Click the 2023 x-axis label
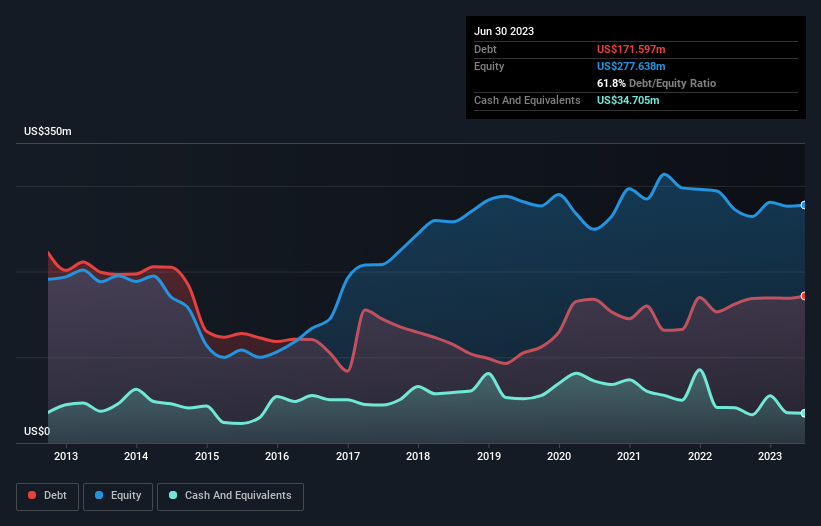 (x=770, y=456)
